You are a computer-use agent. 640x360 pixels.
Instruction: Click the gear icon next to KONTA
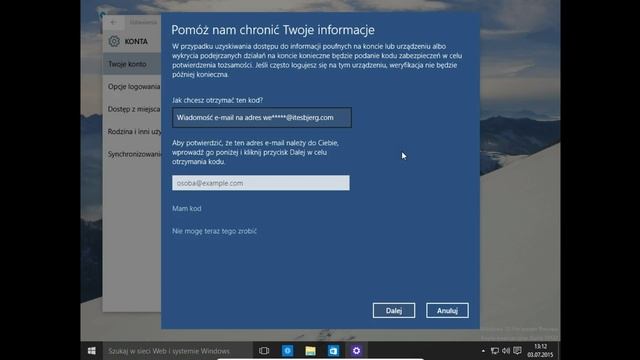pyautogui.click(x=114, y=41)
